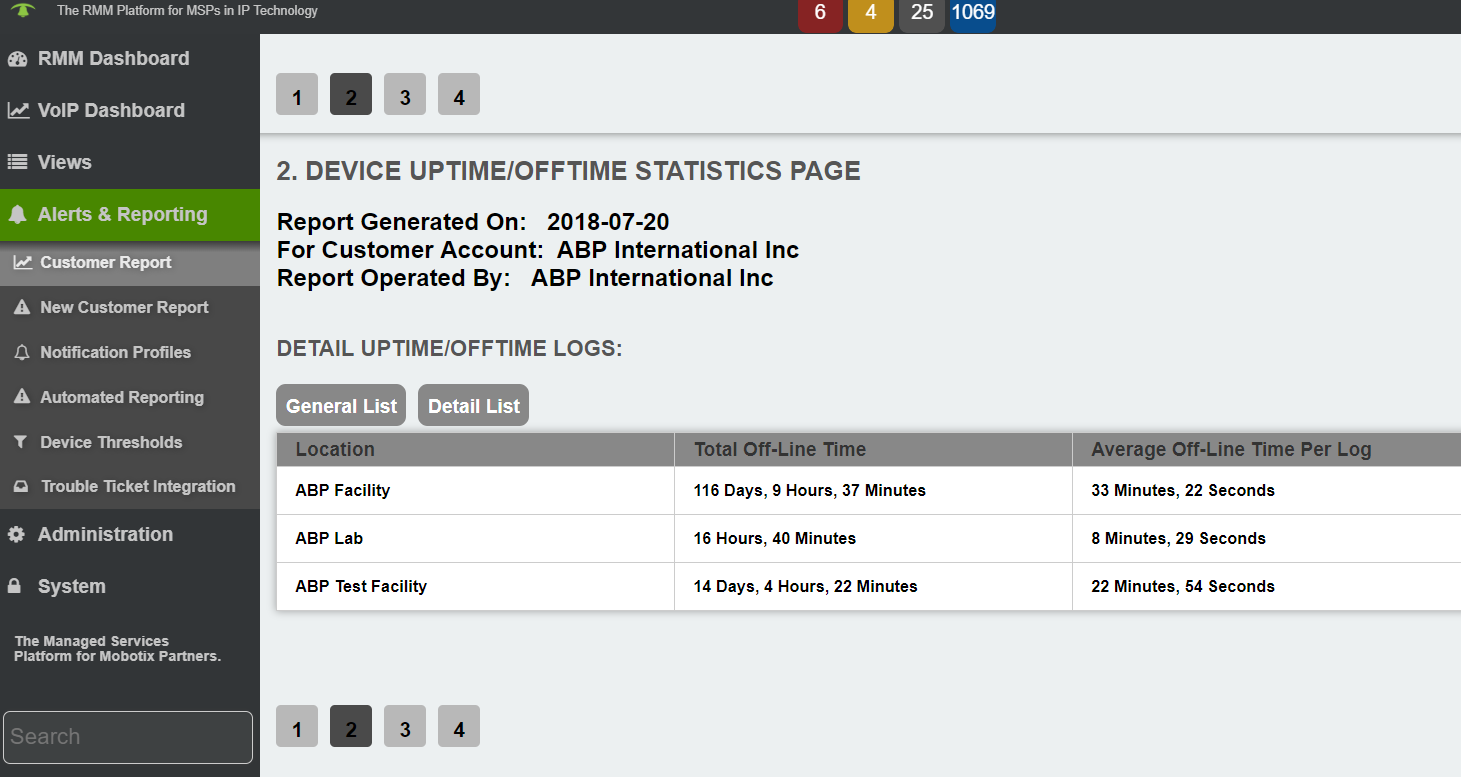Click the Views list icon
Screen dimensions: 1461x777
(17, 162)
